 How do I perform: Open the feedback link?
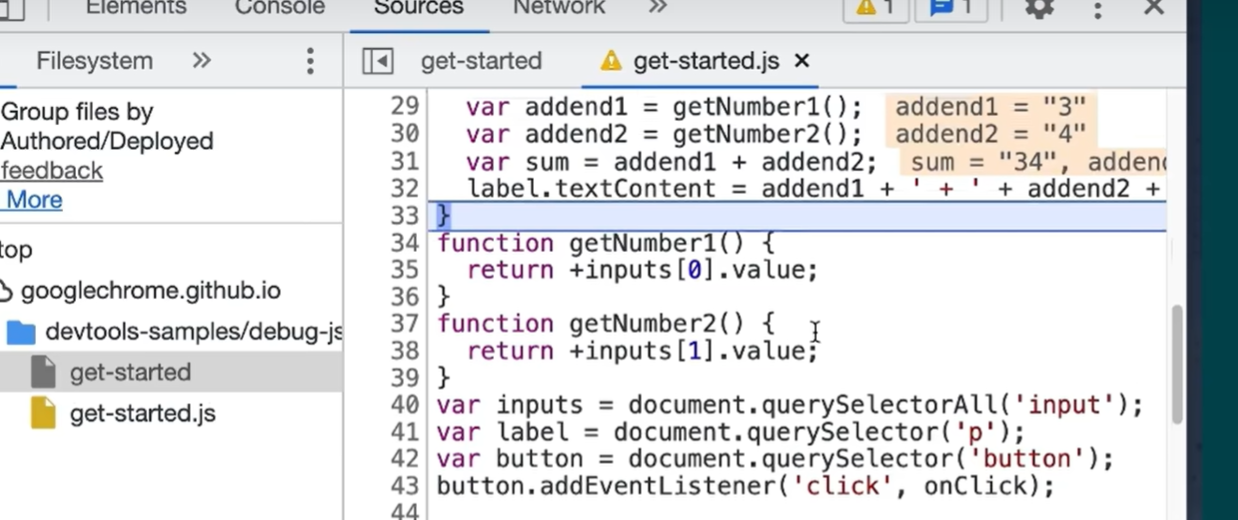(x=52, y=171)
